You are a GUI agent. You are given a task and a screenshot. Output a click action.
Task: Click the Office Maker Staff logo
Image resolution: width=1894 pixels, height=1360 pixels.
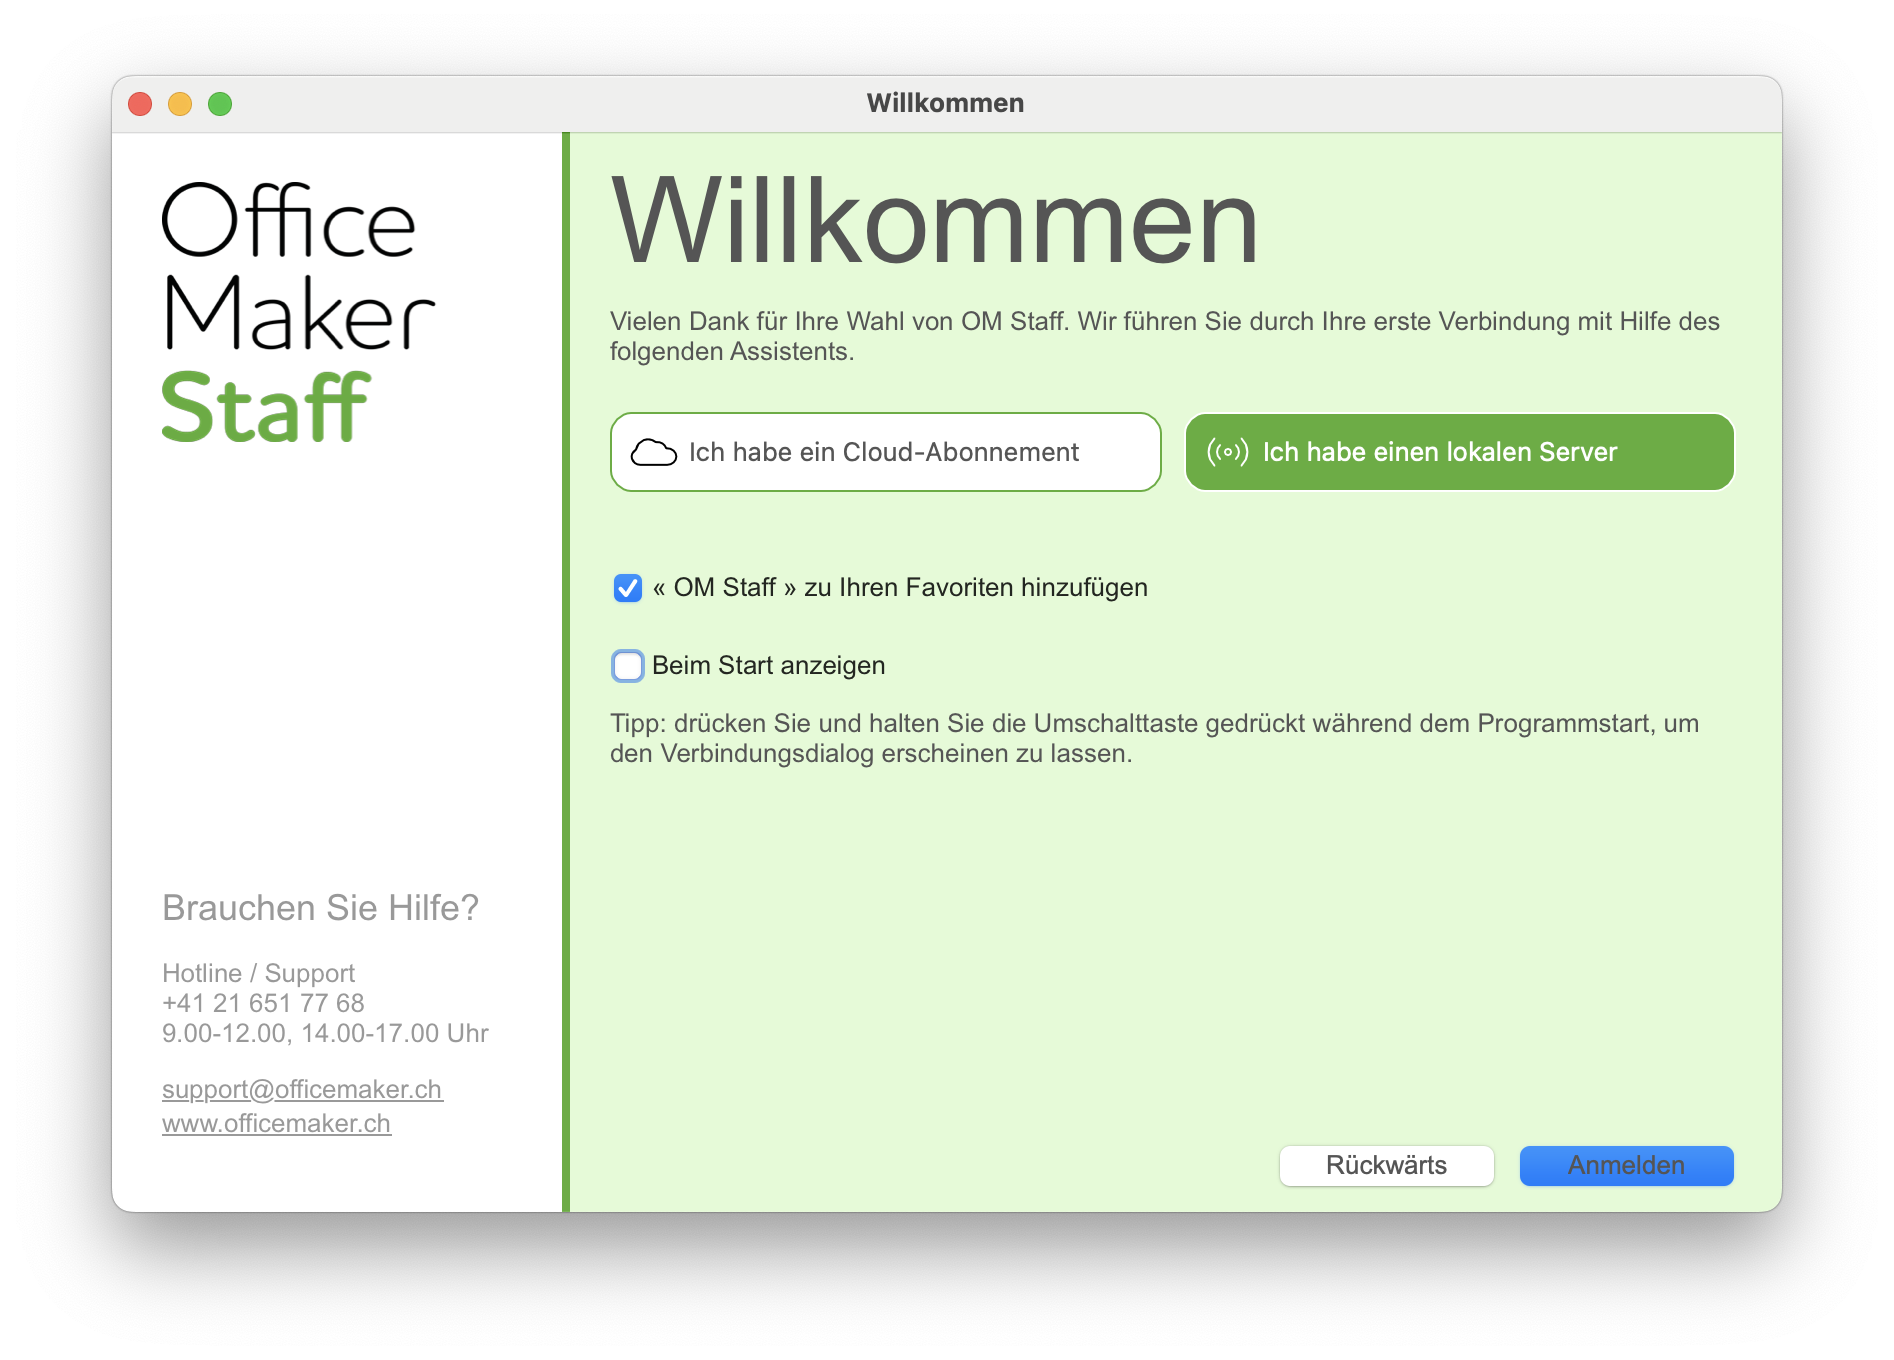[x=298, y=312]
